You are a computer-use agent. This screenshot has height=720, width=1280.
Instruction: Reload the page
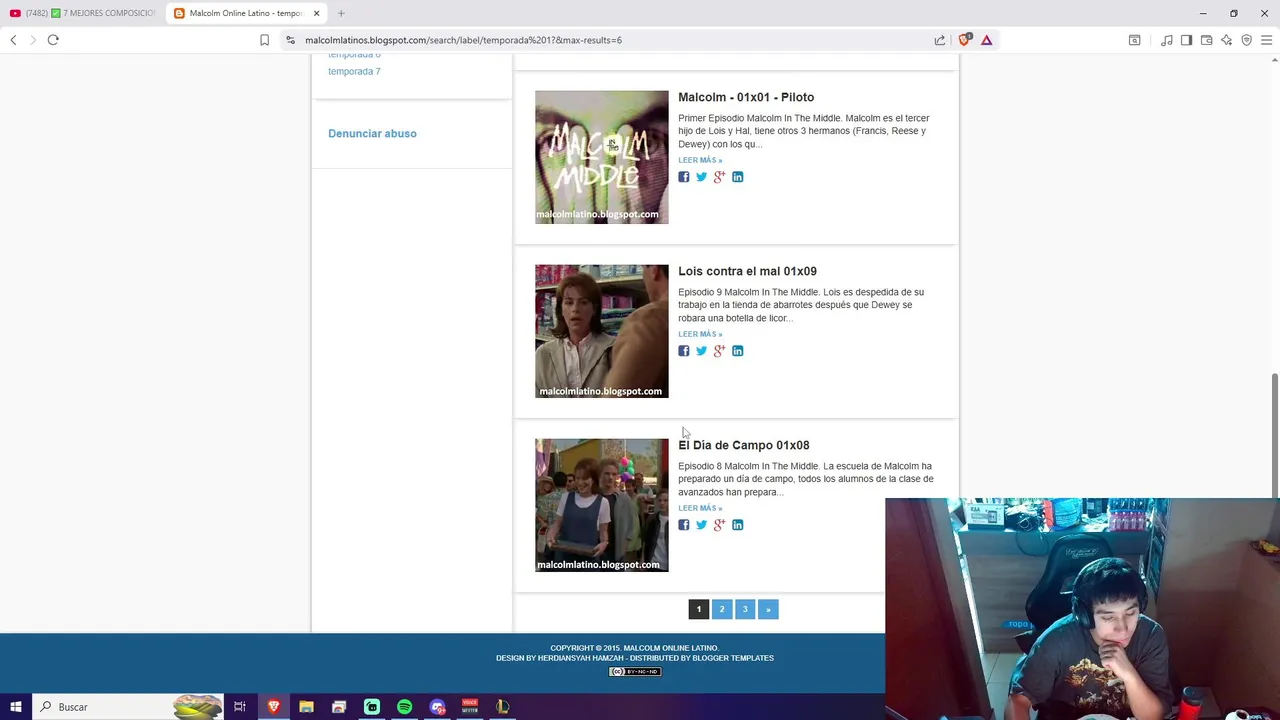point(53,40)
